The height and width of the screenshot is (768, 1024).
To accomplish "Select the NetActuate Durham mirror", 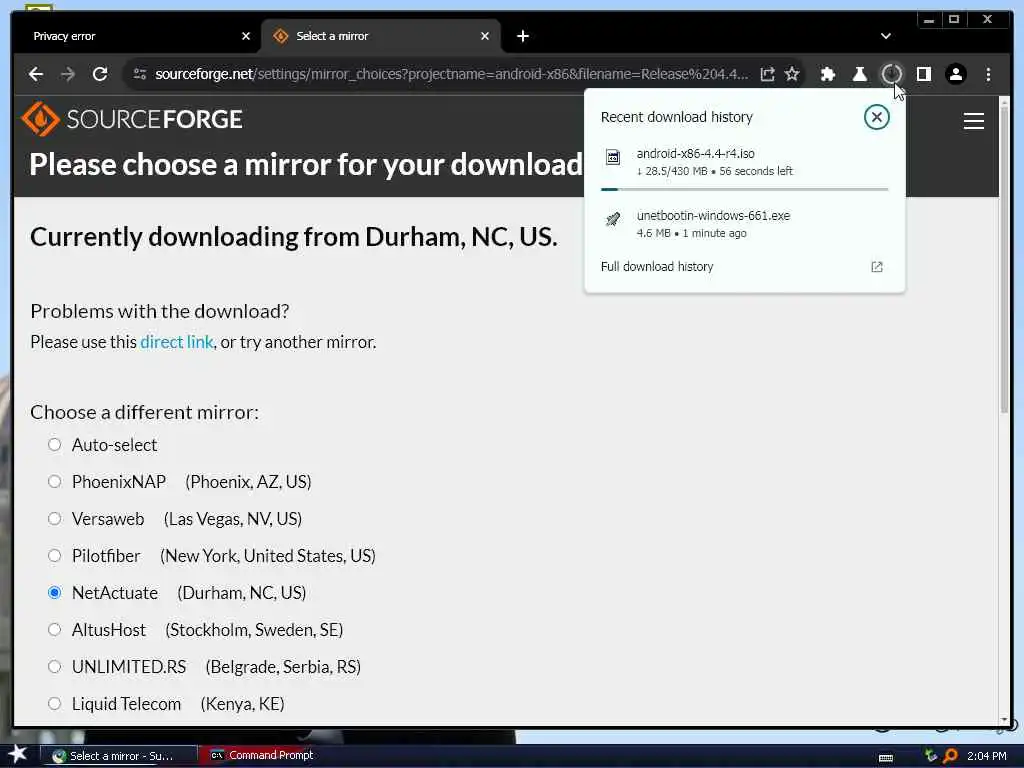I will (55, 592).
